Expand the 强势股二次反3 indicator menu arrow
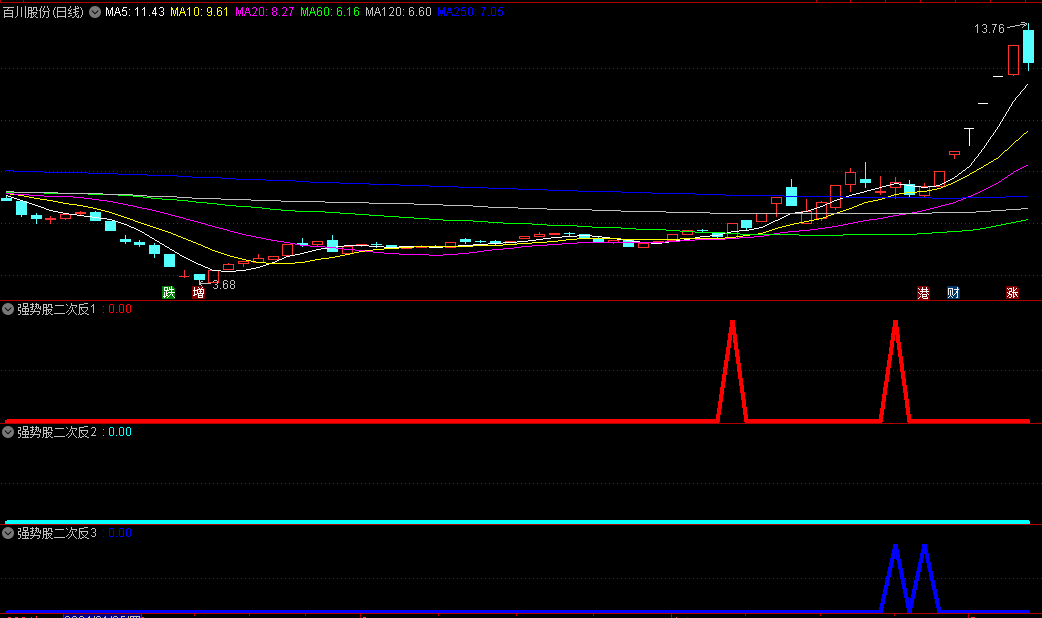This screenshot has width=1042, height=618. (x=8, y=533)
